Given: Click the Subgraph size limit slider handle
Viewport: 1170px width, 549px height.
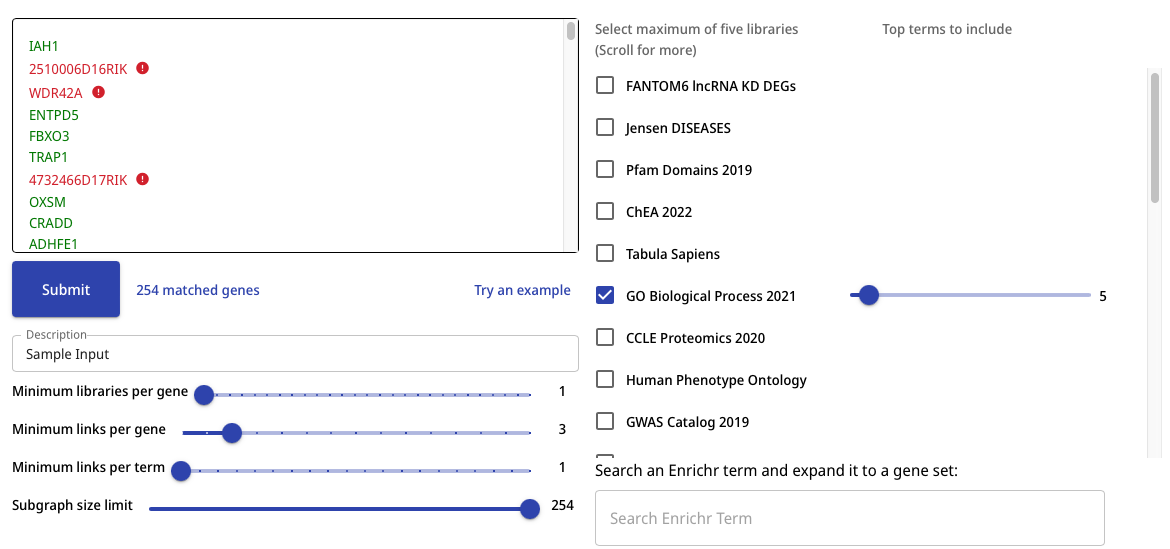Looking at the screenshot, I should (530, 509).
